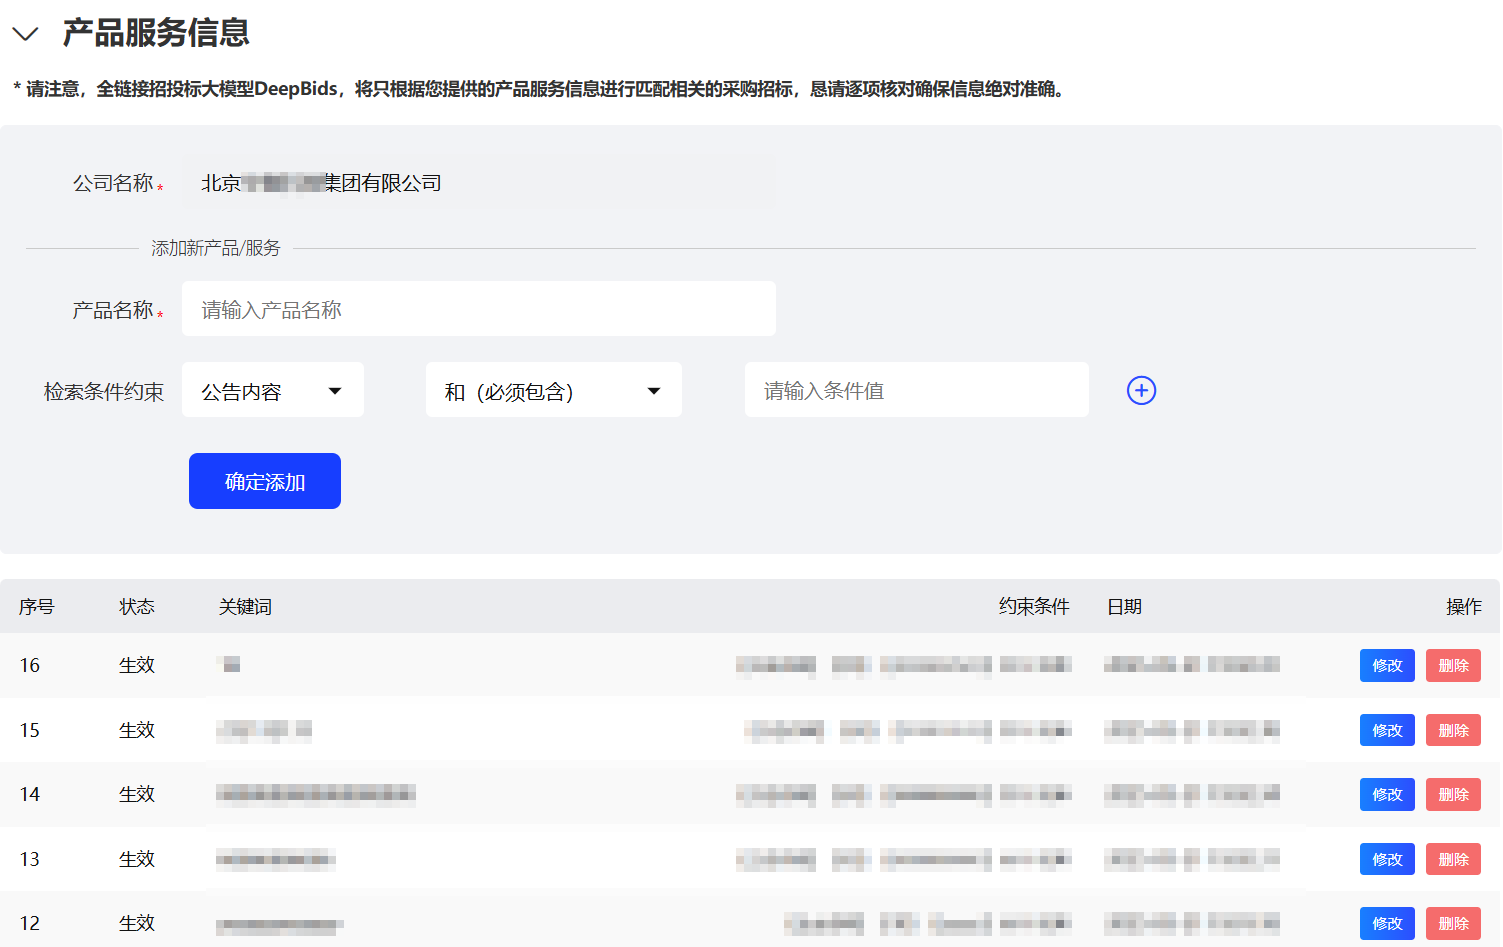Click 删除 for row 16
Image resolution: width=1503 pixels, height=947 pixels.
(x=1452, y=665)
